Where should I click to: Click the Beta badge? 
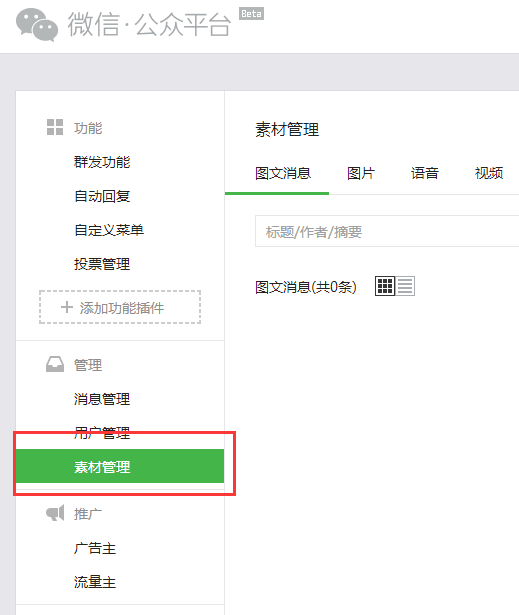[x=251, y=14]
